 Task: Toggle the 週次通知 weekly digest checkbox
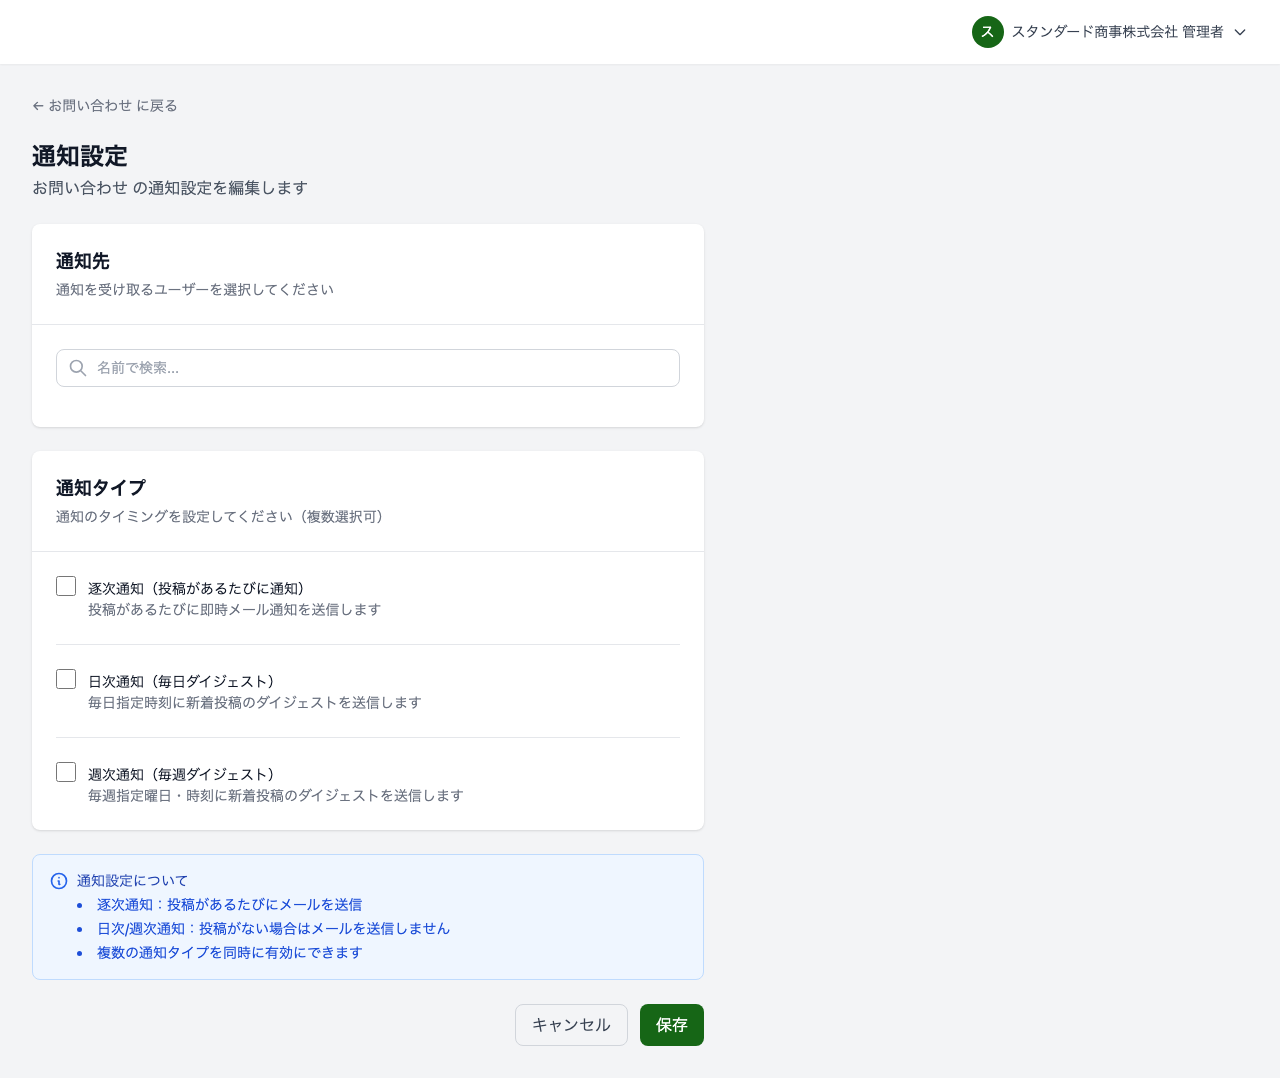66,772
